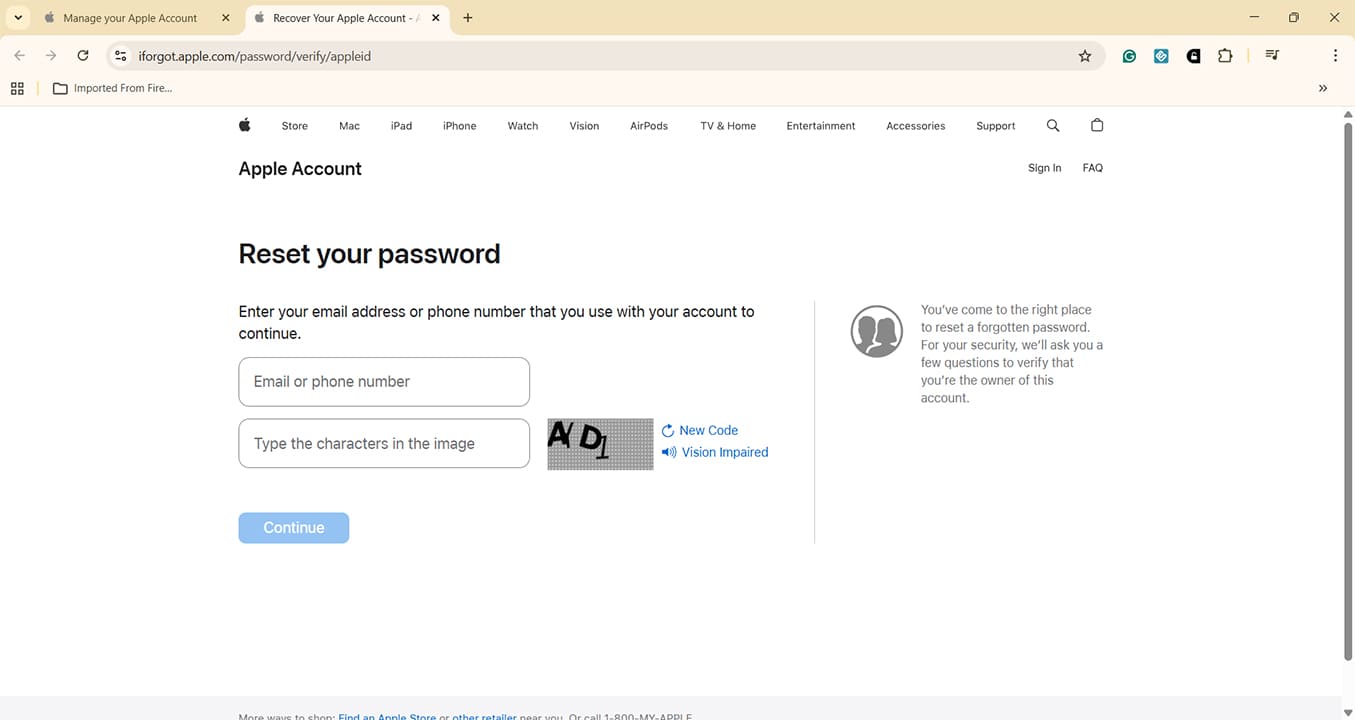Image resolution: width=1355 pixels, height=720 pixels.
Task: Click the address bar URL
Action: 255,56
